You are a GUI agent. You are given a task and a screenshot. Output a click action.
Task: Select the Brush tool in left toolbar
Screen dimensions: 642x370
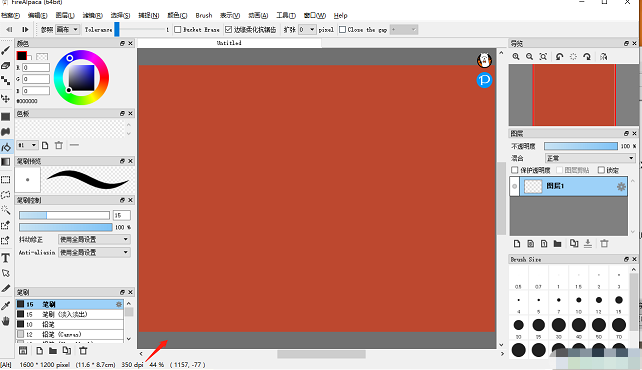[x=6, y=51]
